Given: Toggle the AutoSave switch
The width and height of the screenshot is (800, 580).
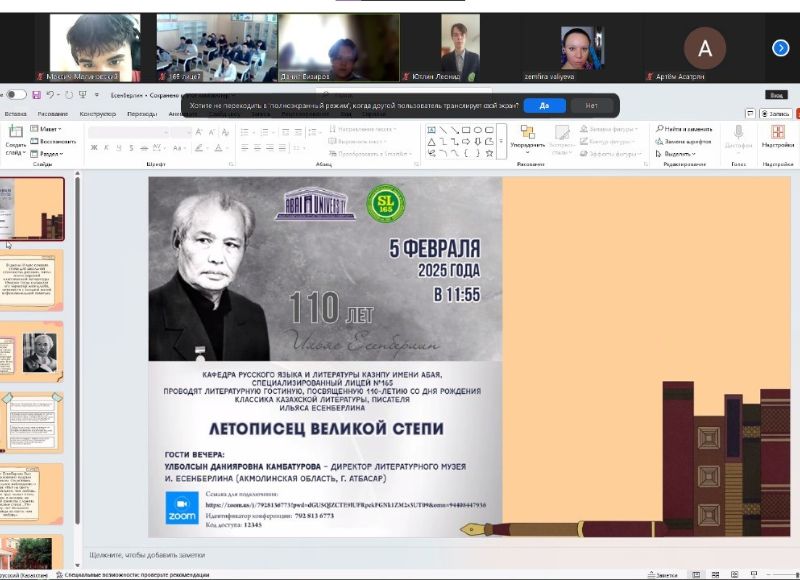Looking at the screenshot, I should pyautogui.click(x=15, y=95).
